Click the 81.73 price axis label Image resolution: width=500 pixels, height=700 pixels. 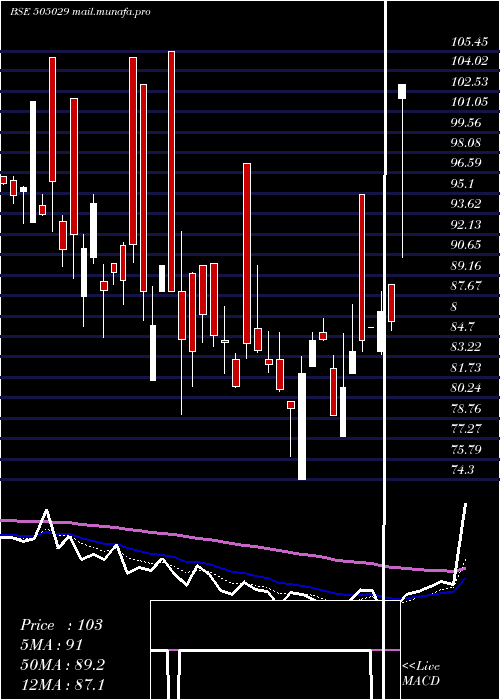tap(467, 367)
